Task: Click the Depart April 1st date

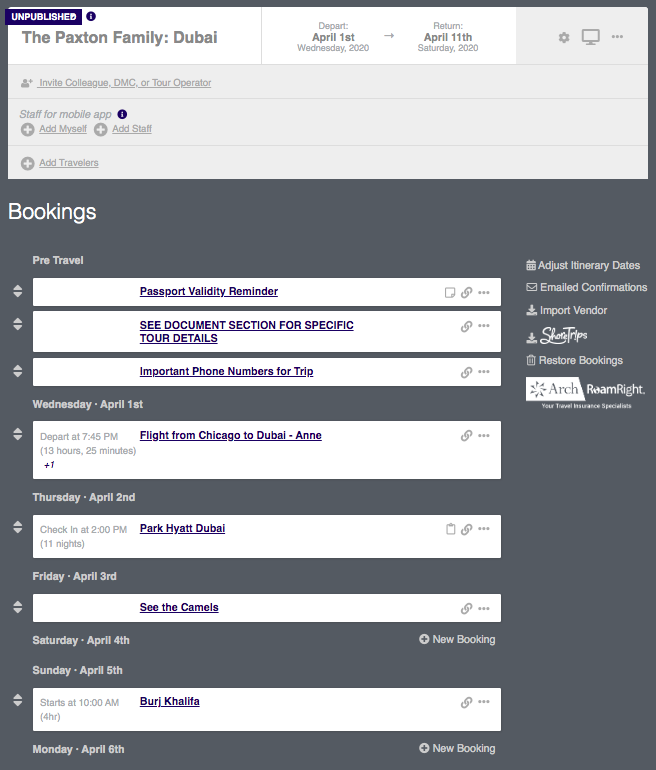Action: pos(333,37)
